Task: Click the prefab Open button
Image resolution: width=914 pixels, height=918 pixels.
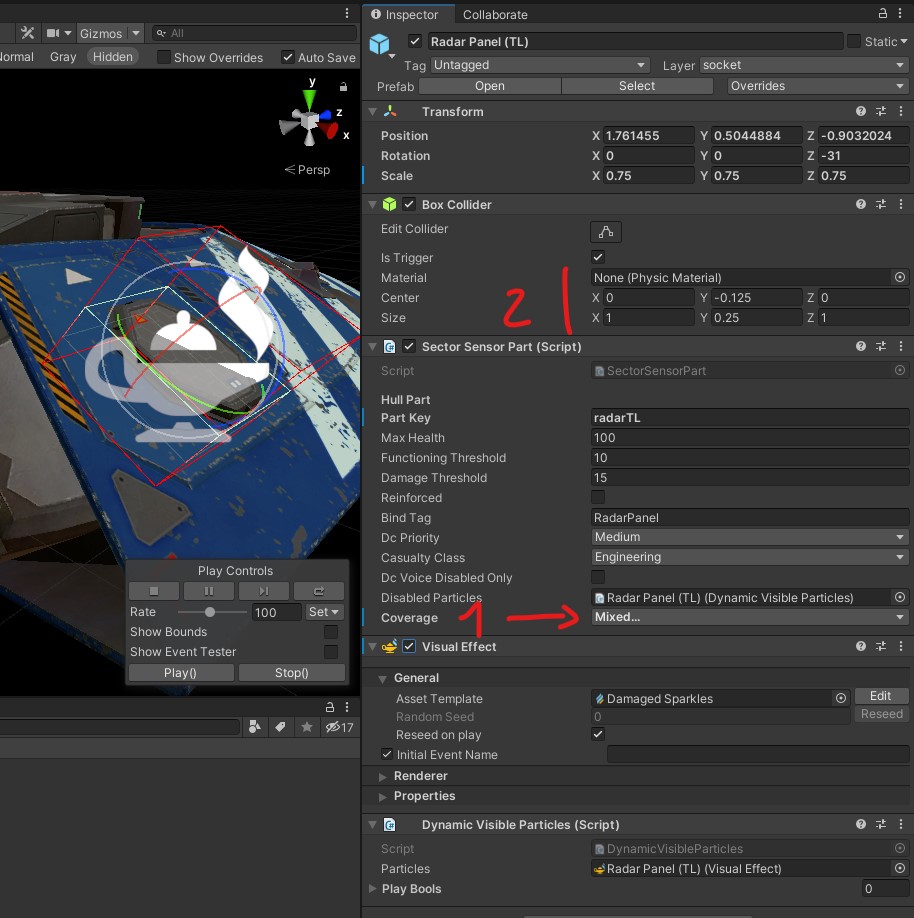Action: (489, 86)
